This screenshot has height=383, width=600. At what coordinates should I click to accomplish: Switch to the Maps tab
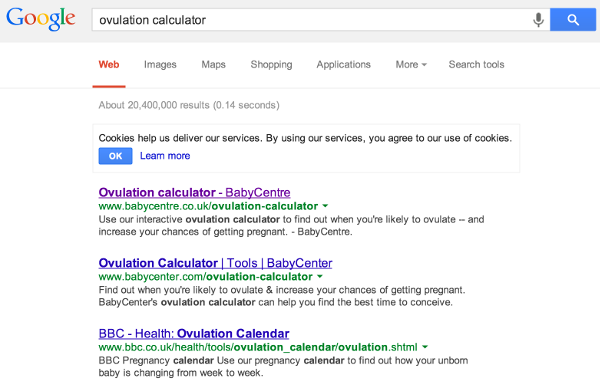point(214,65)
